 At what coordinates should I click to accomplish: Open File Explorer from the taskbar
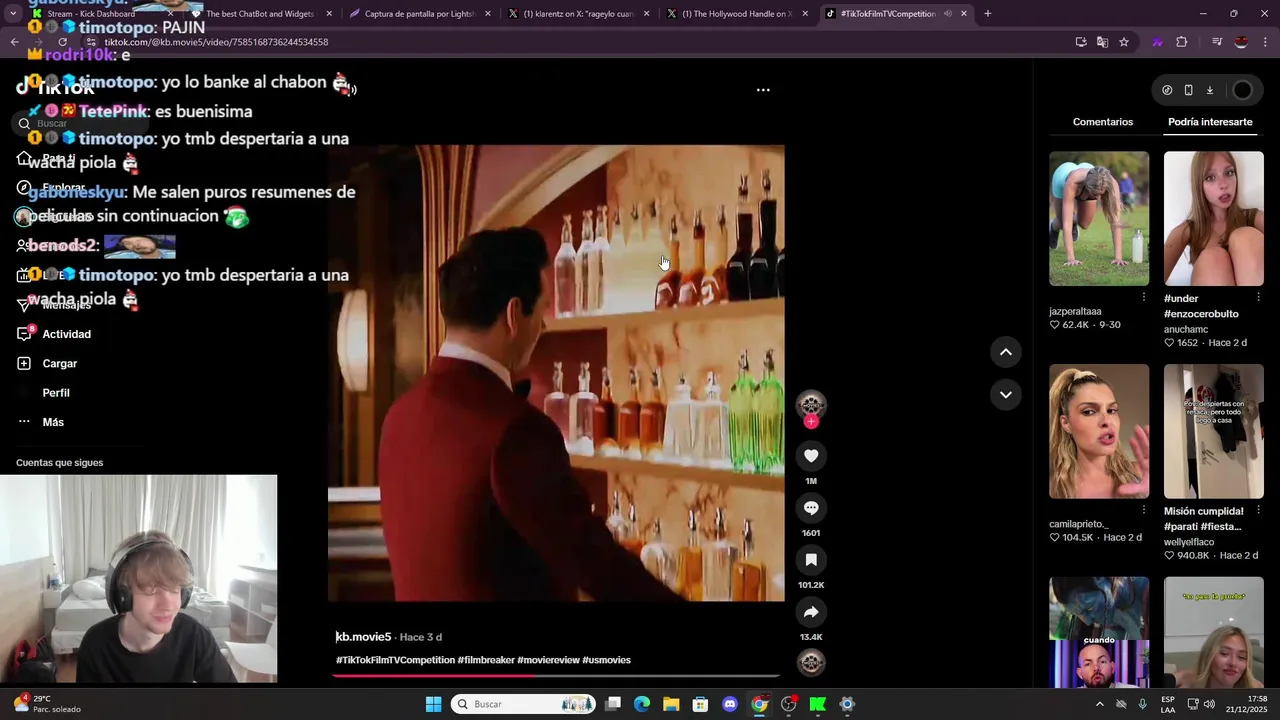[x=671, y=704]
